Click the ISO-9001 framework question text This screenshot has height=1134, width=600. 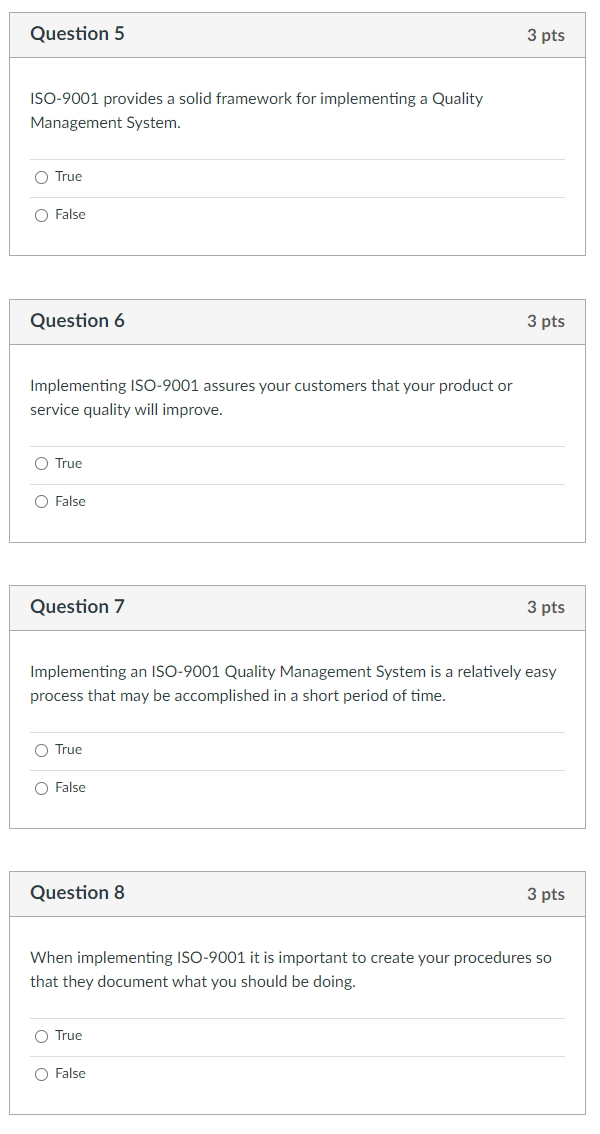click(256, 110)
